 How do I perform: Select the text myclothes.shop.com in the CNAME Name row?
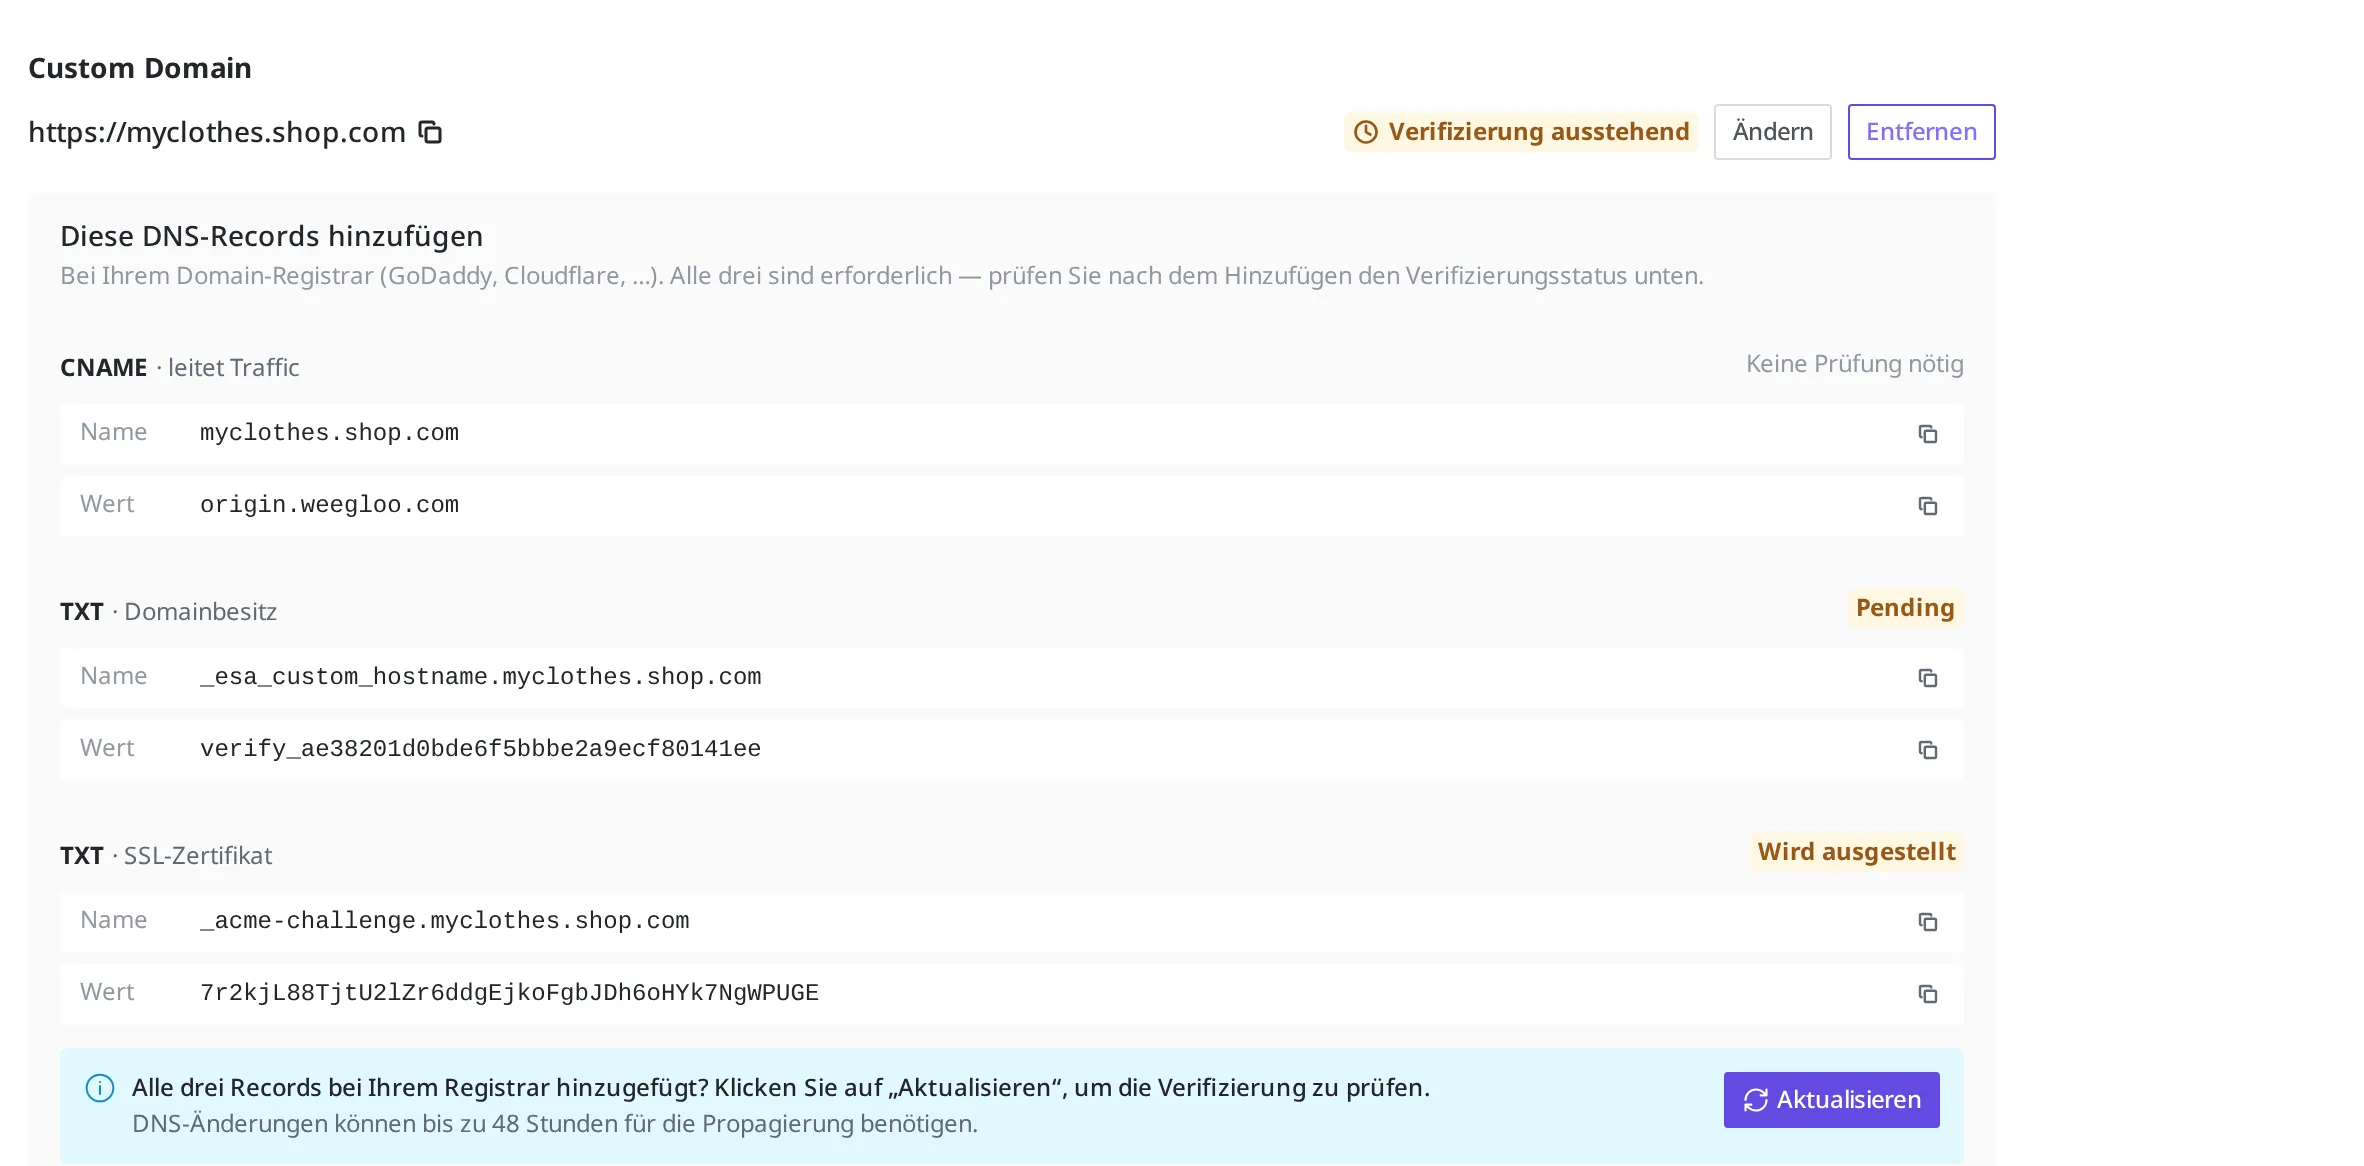(329, 433)
